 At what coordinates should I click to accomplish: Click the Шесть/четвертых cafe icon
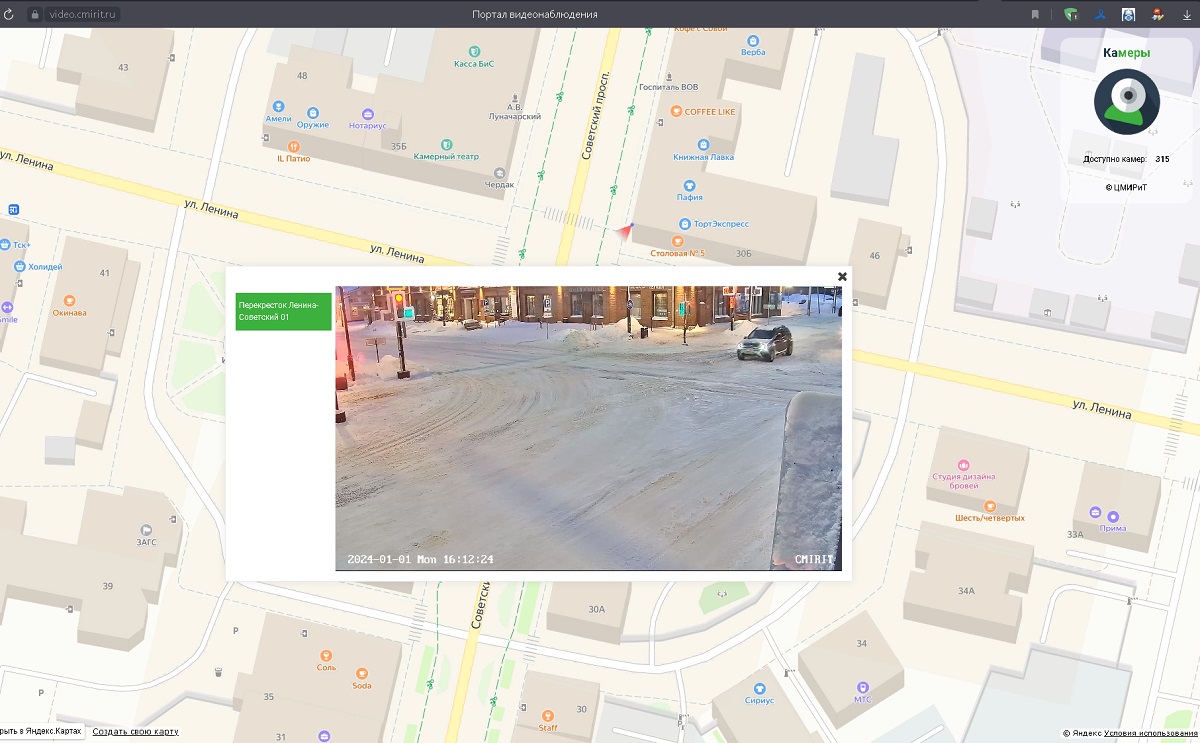(x=990, y=506)
